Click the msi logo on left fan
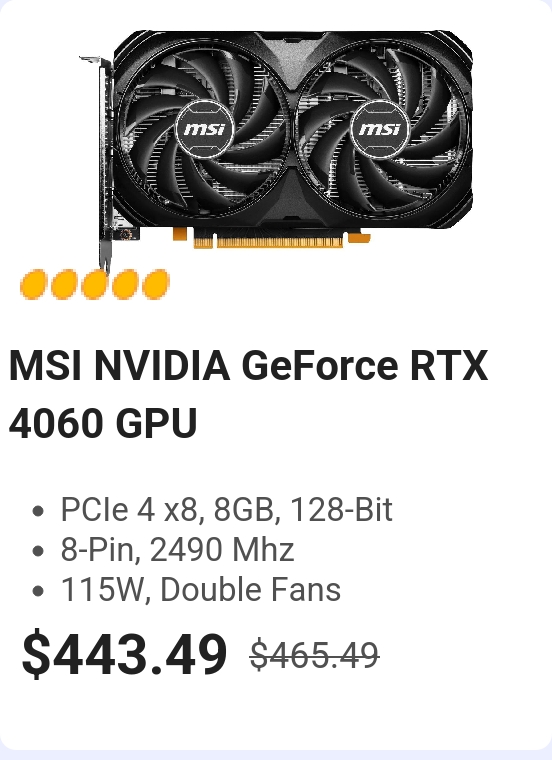Viewport: 552px width, 760px height. (x=205, y=129)
